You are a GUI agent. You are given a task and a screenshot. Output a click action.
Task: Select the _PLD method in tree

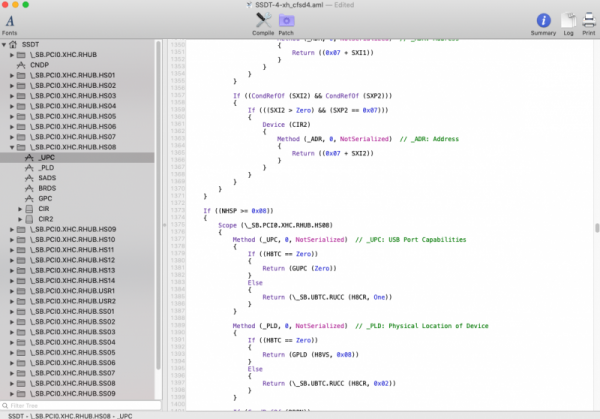(x=46, y=168)
